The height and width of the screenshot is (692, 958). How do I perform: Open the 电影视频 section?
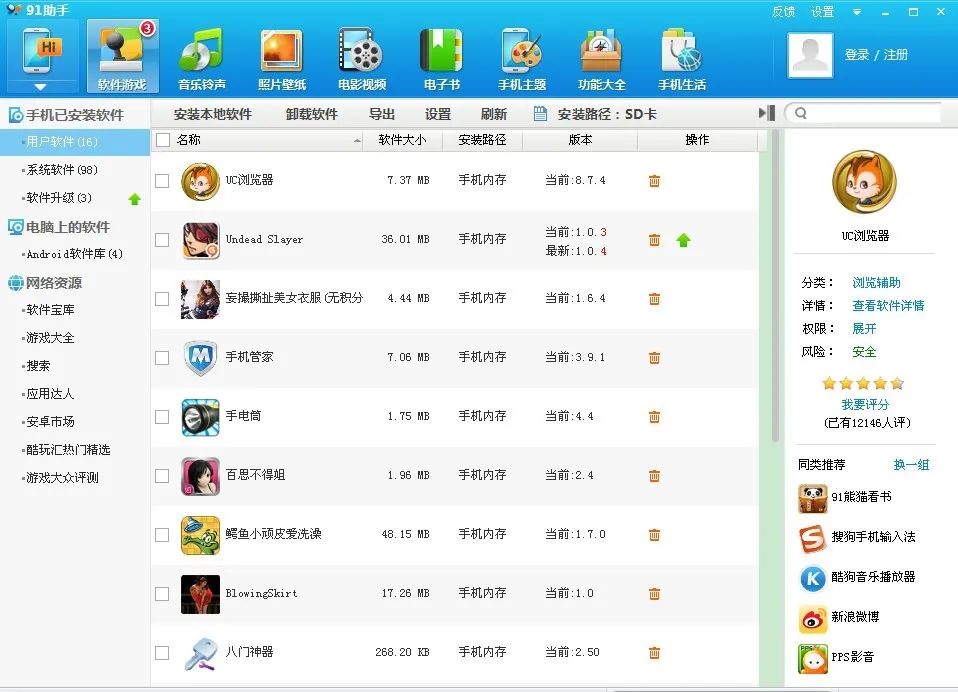point(362,58)
